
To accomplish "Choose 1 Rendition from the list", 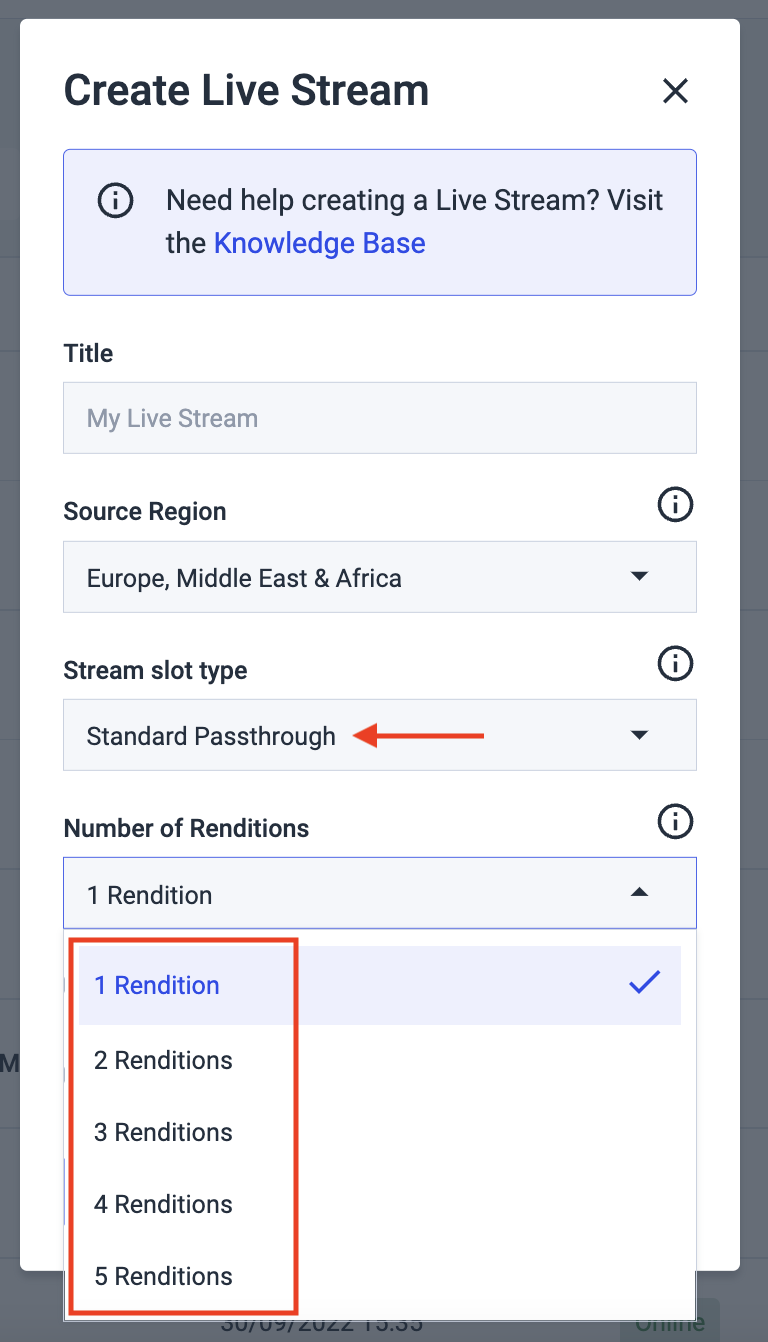I will coord(156,985).
